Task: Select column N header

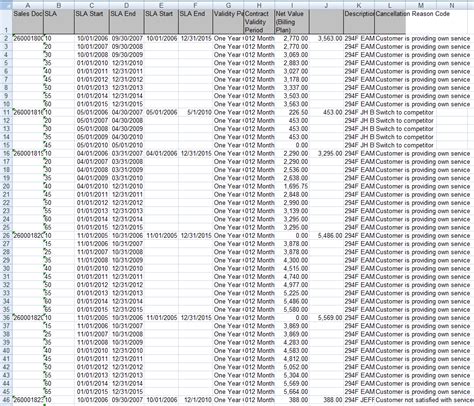Action: (452, 5)
